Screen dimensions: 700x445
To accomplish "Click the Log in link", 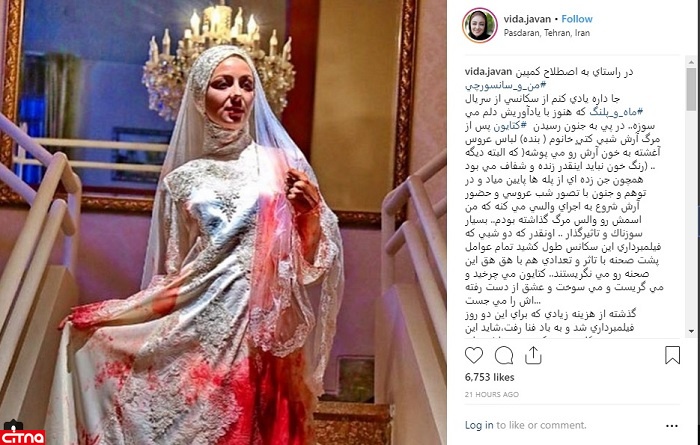I will tap(479, 425).
